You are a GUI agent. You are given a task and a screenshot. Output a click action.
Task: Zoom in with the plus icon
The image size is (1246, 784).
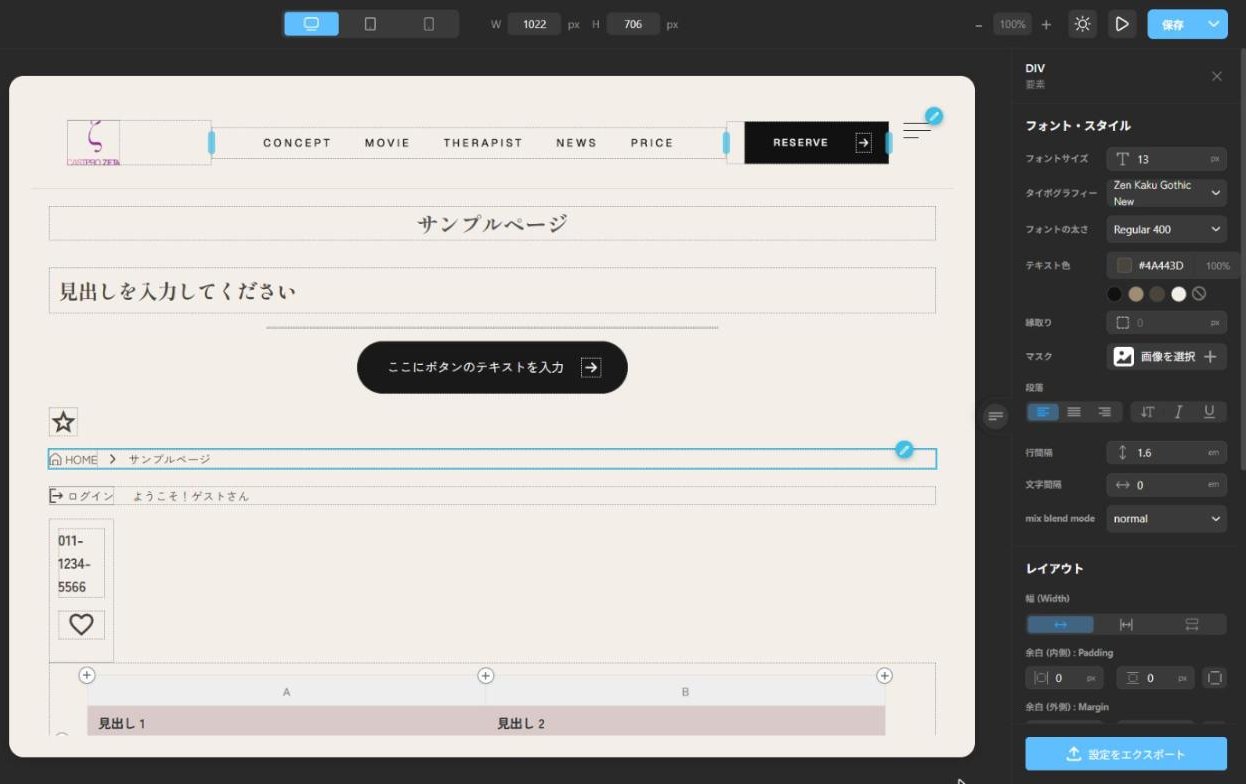[x=1046, y=24]
